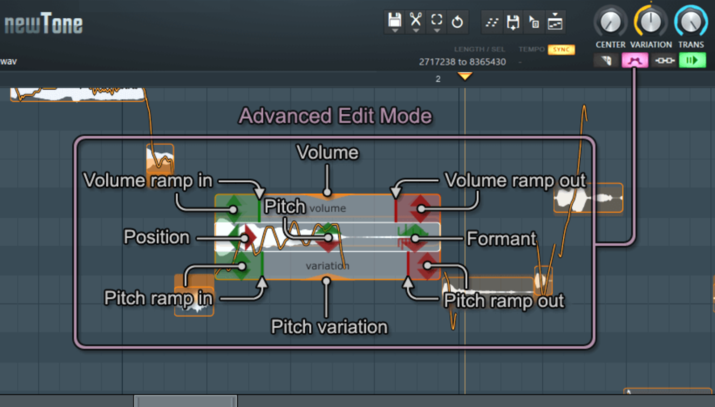Toggle the SYNC tempo button
Image resolution: width=715 pixels, height=407 pixels.
pos(561,49)
